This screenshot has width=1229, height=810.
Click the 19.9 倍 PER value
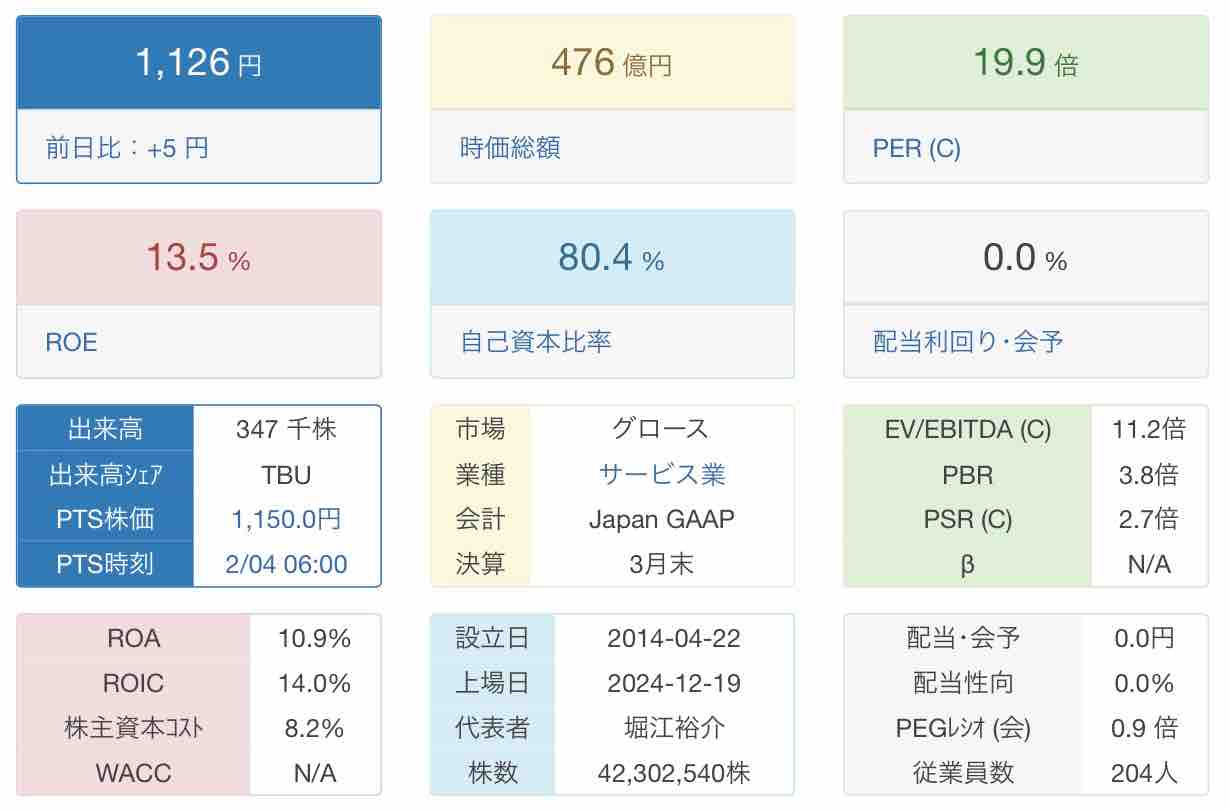coord(1025,63)
